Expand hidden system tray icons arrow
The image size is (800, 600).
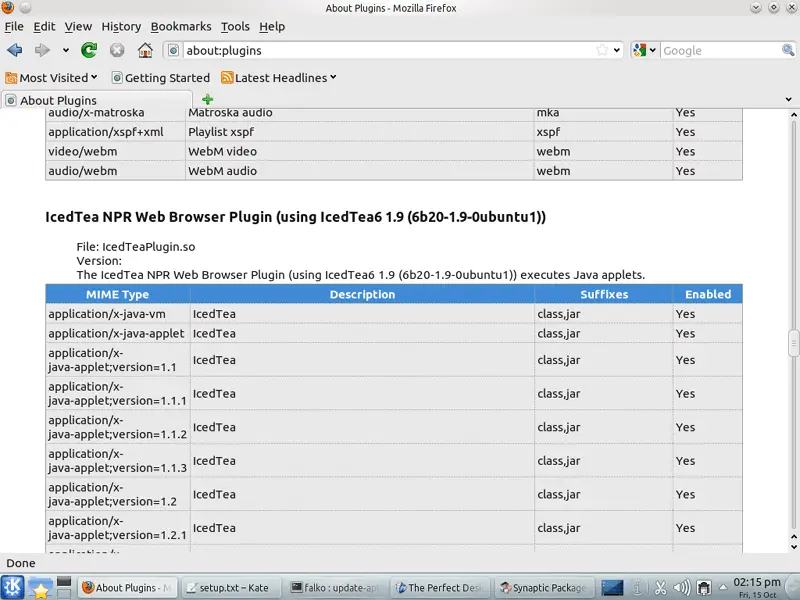pos(723,587)
